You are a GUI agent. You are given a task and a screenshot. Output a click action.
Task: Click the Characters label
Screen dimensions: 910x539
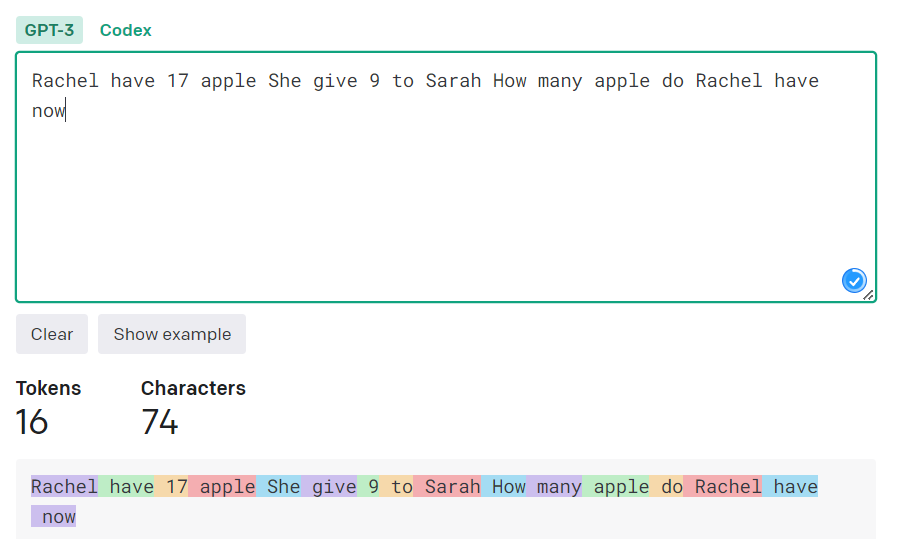tap(193, 388)
